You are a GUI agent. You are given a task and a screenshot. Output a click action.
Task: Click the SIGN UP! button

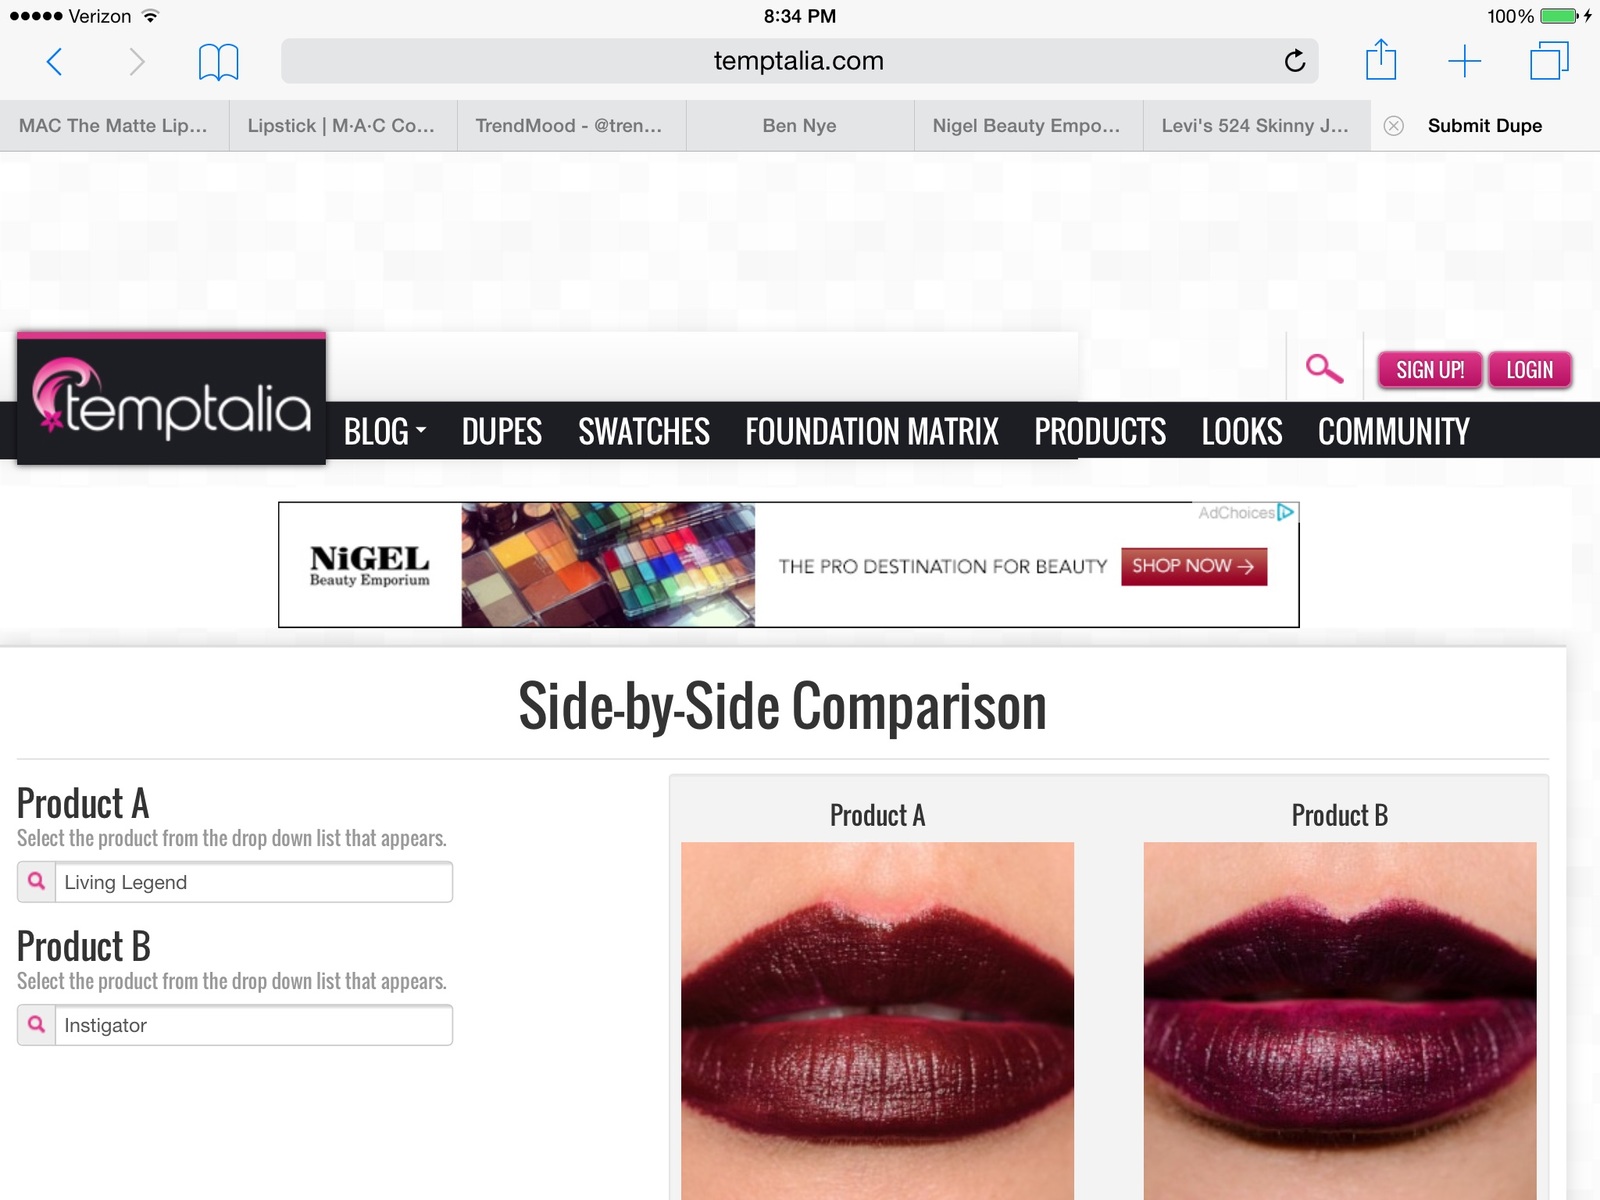click(1430, 370)
